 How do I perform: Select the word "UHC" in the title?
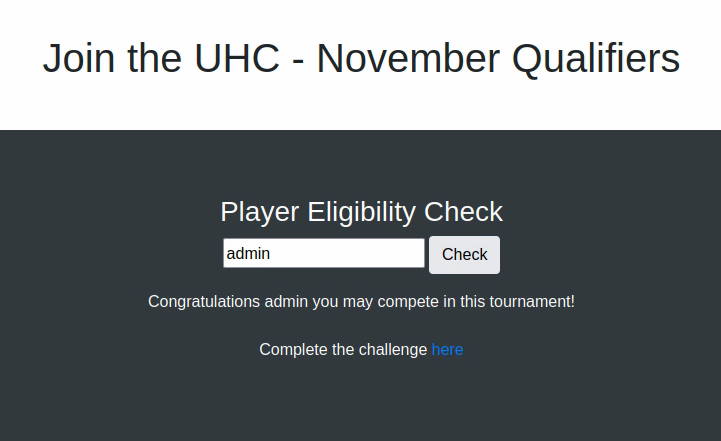coord(237,59)
